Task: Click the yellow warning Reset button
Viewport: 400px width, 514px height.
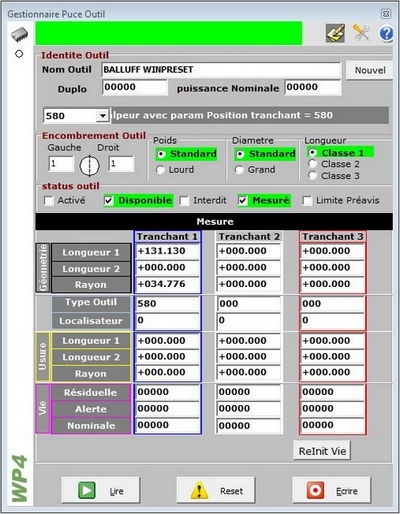Action: (x=216, y=490)
